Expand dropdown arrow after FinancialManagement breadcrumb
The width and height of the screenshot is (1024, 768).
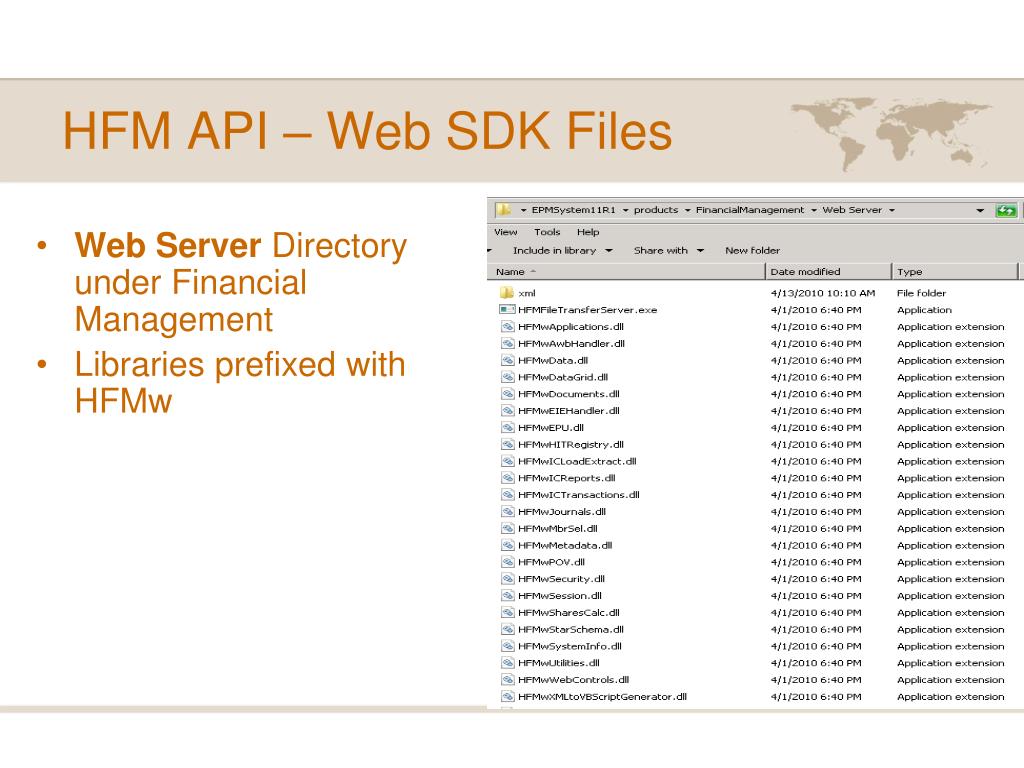click(x=814, y=210)
